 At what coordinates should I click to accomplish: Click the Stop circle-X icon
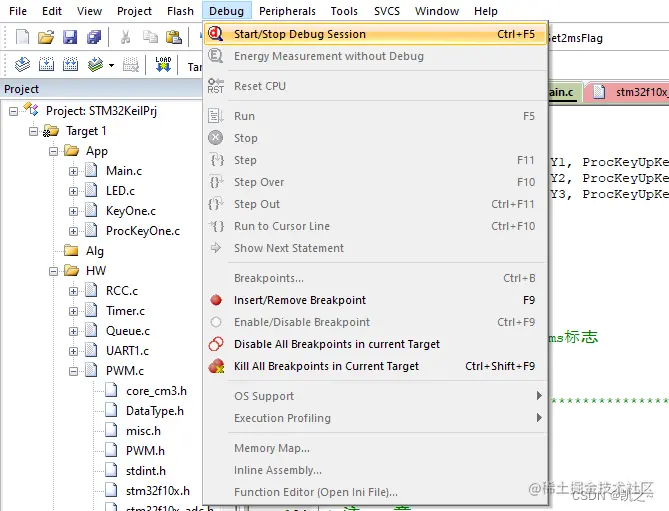coord(216,138)
